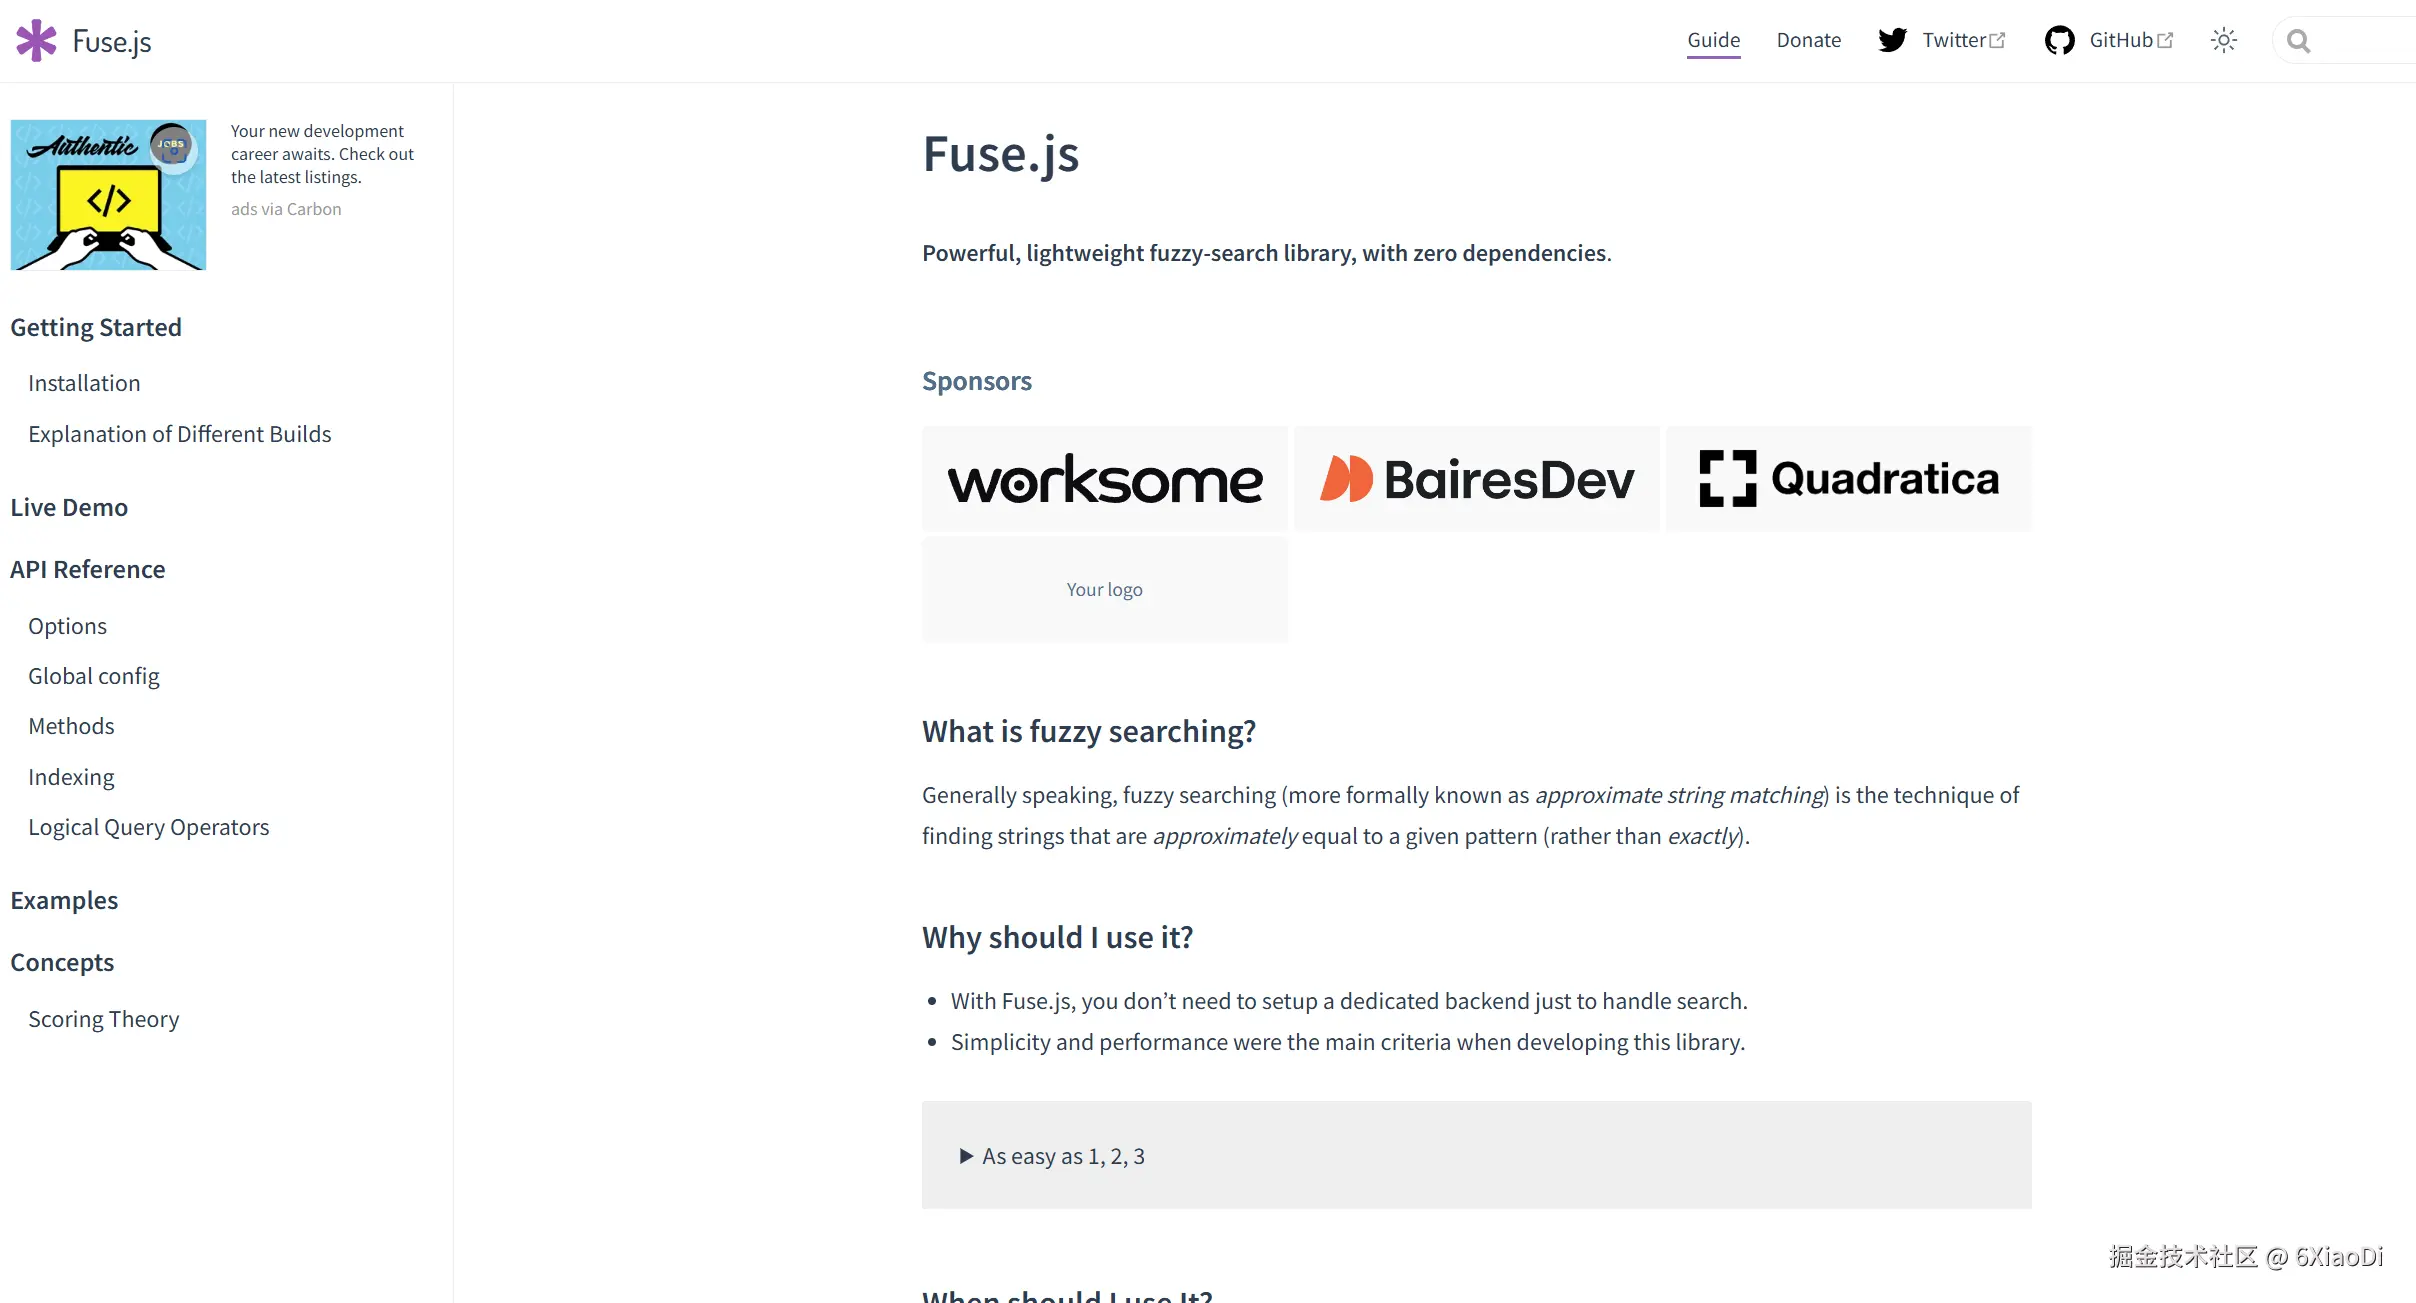Open the Donate nav item
This screenshot has width=2416, height=1303.
click(1808, 41)
